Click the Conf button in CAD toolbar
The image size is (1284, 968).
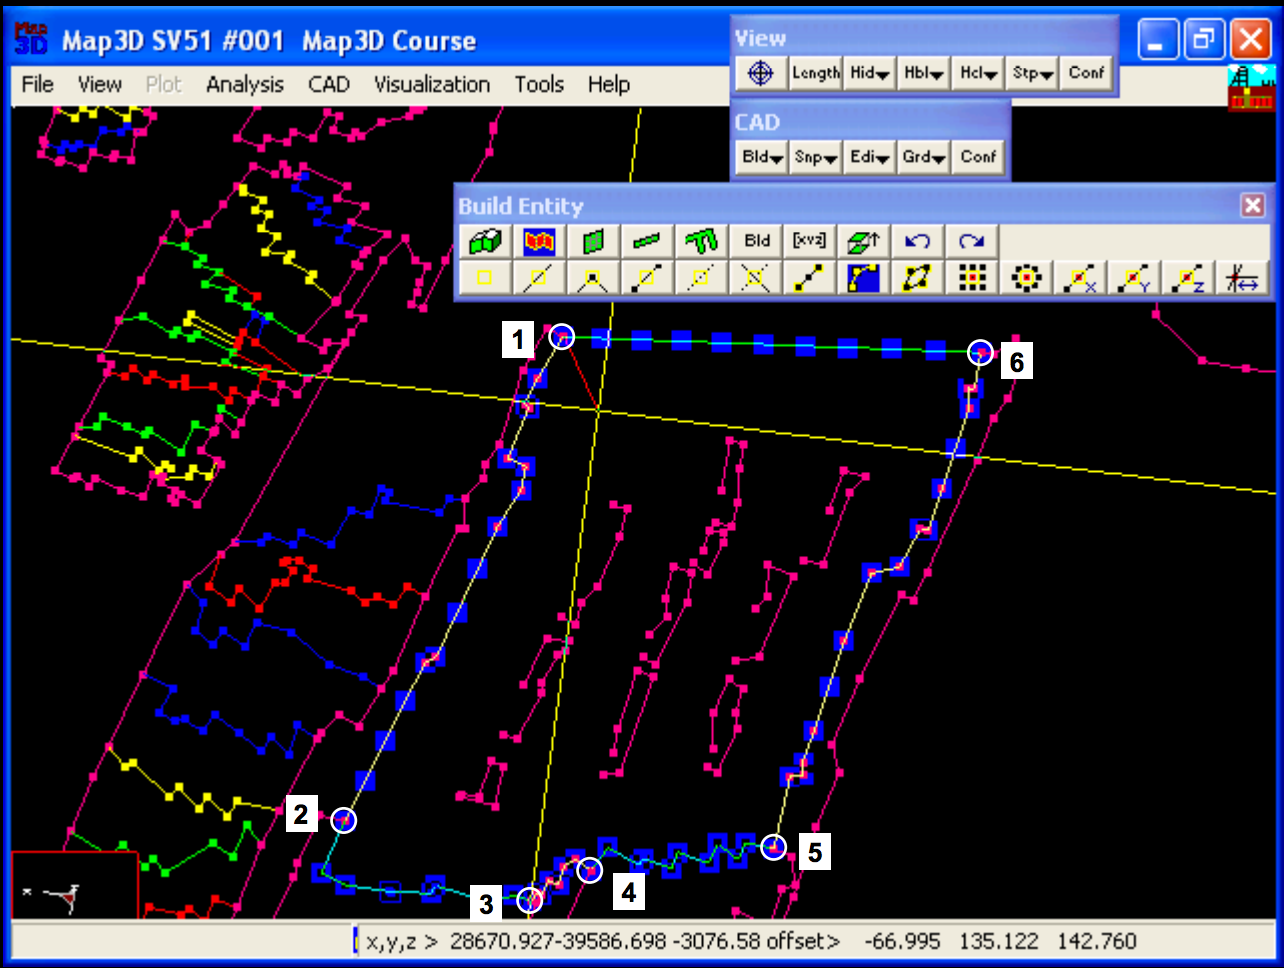[x=978, y=157]
